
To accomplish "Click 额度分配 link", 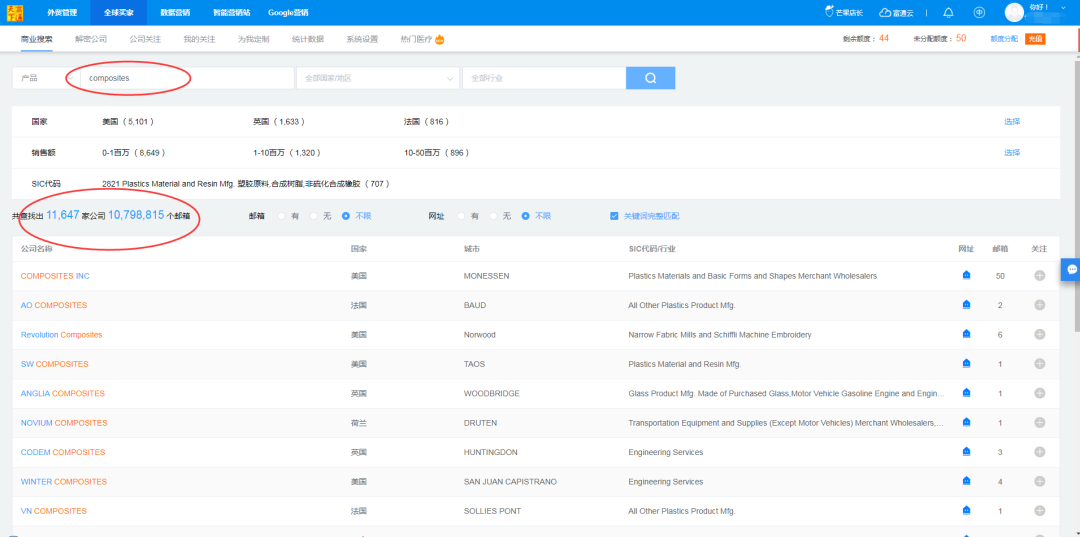I will (x=1004, y=39).
